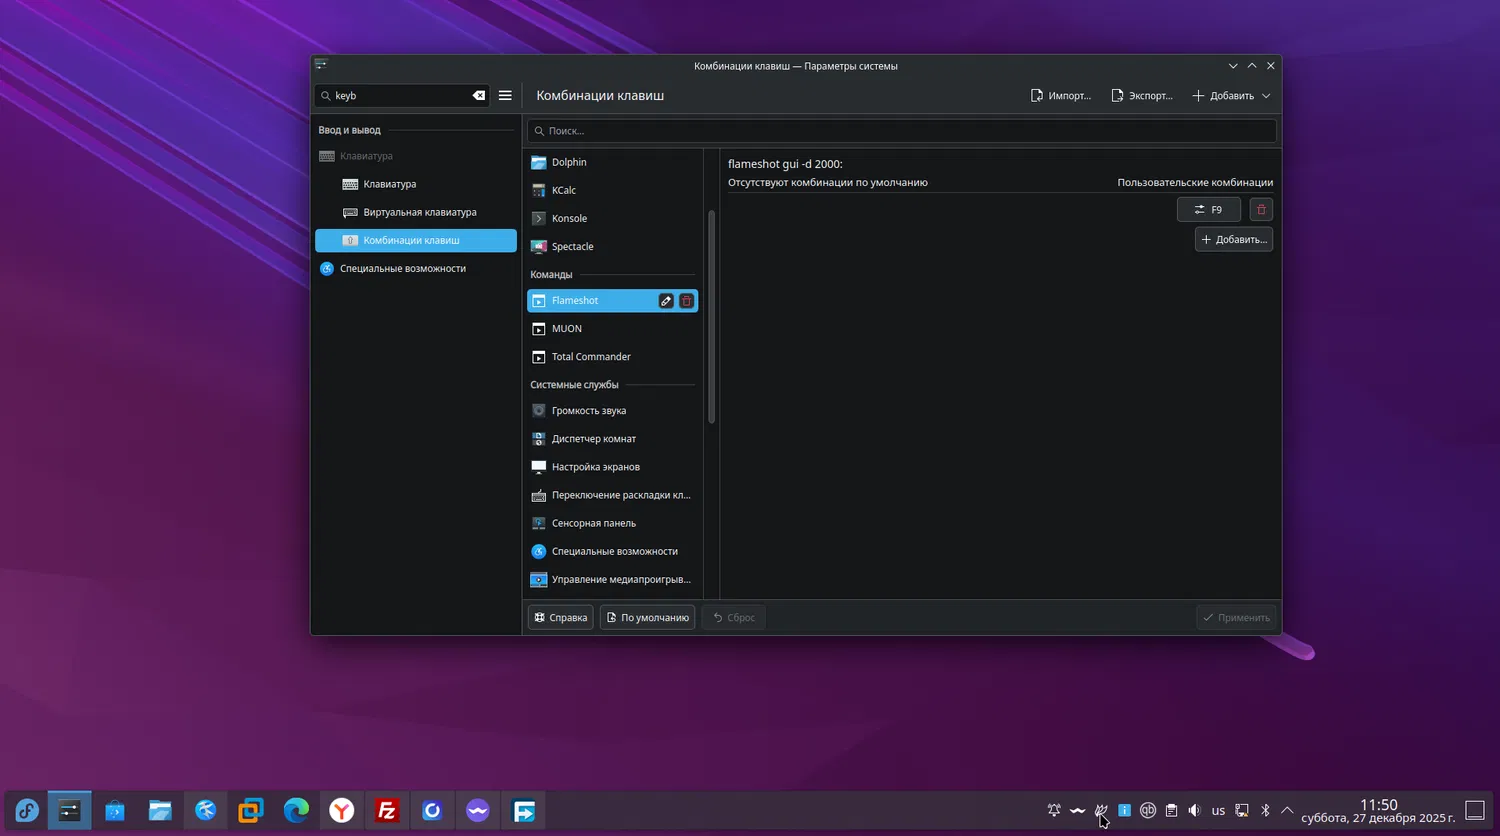Focus the Поиск... shortcuts search field
Screen dimensions: 1500x836
[x=902, y=131]
